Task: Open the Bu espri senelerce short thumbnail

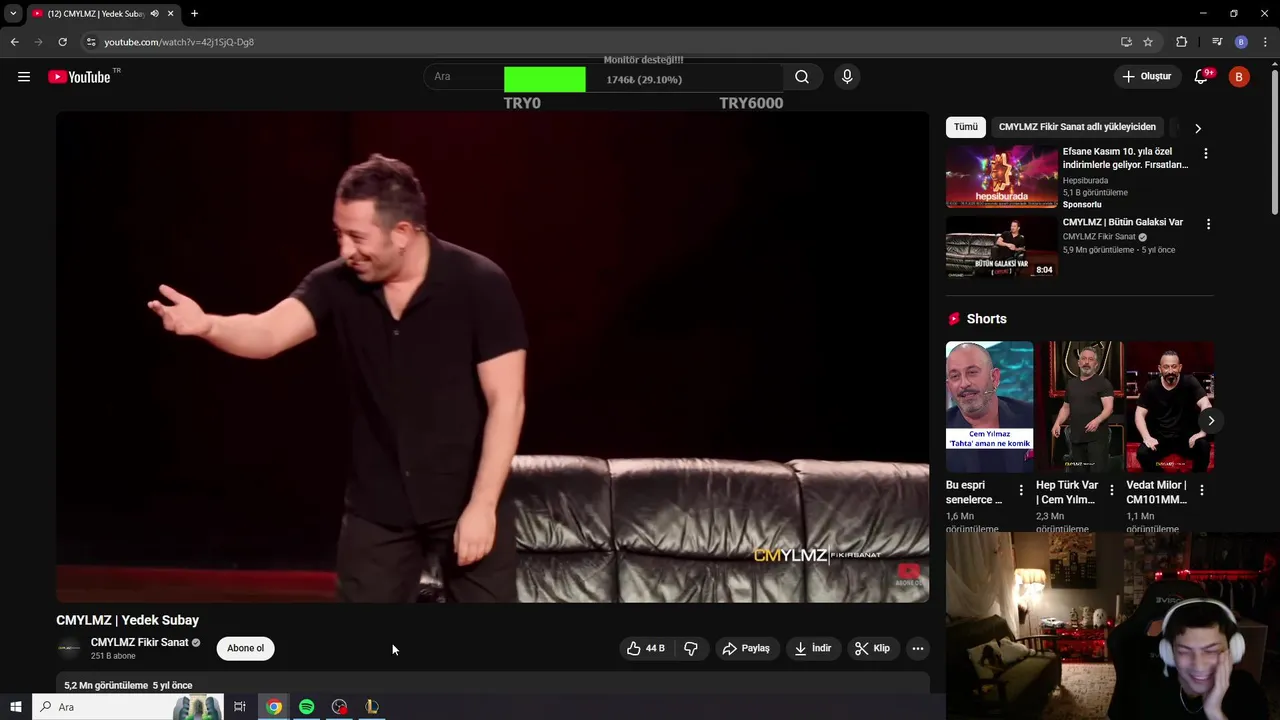Action: click(989, 407)
